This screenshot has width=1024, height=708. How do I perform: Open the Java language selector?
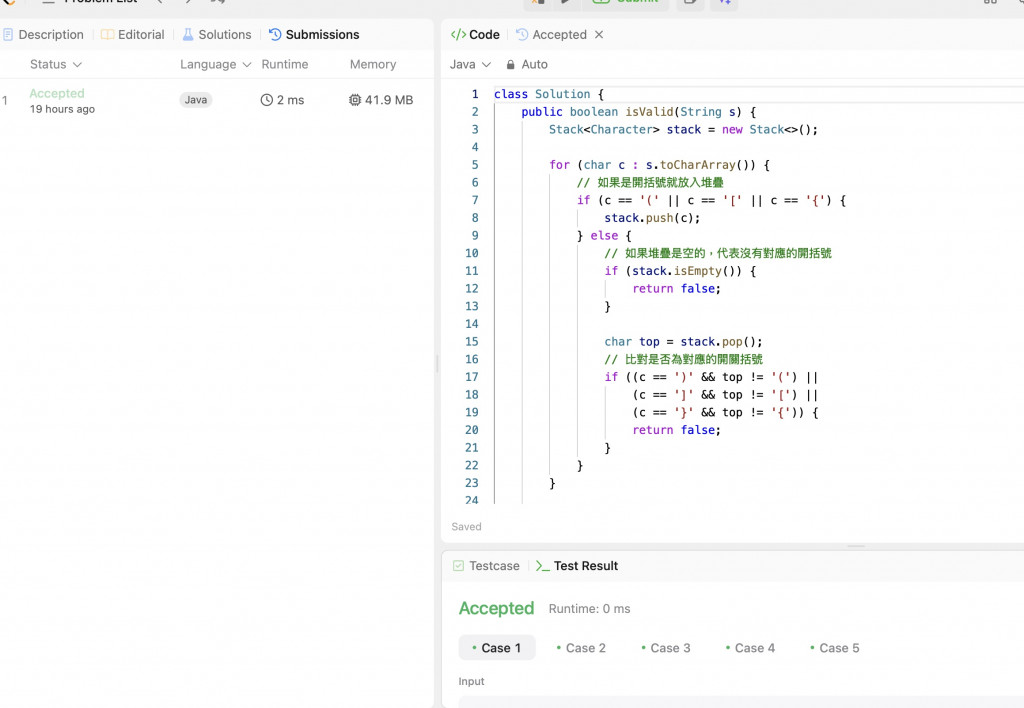pyautogui.click(x=470, y=64)
